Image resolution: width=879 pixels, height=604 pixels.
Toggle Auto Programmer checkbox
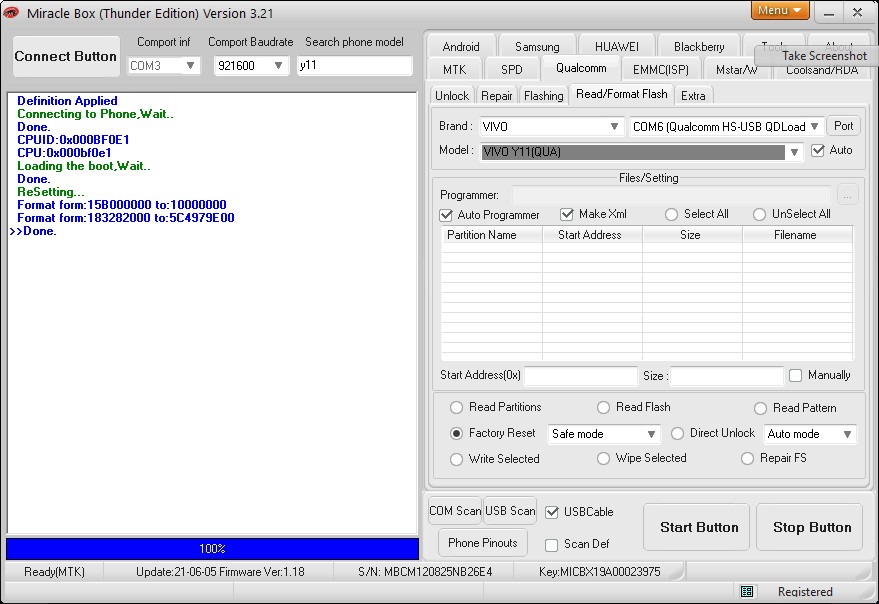pyautogui.click(x=446, y=215)
